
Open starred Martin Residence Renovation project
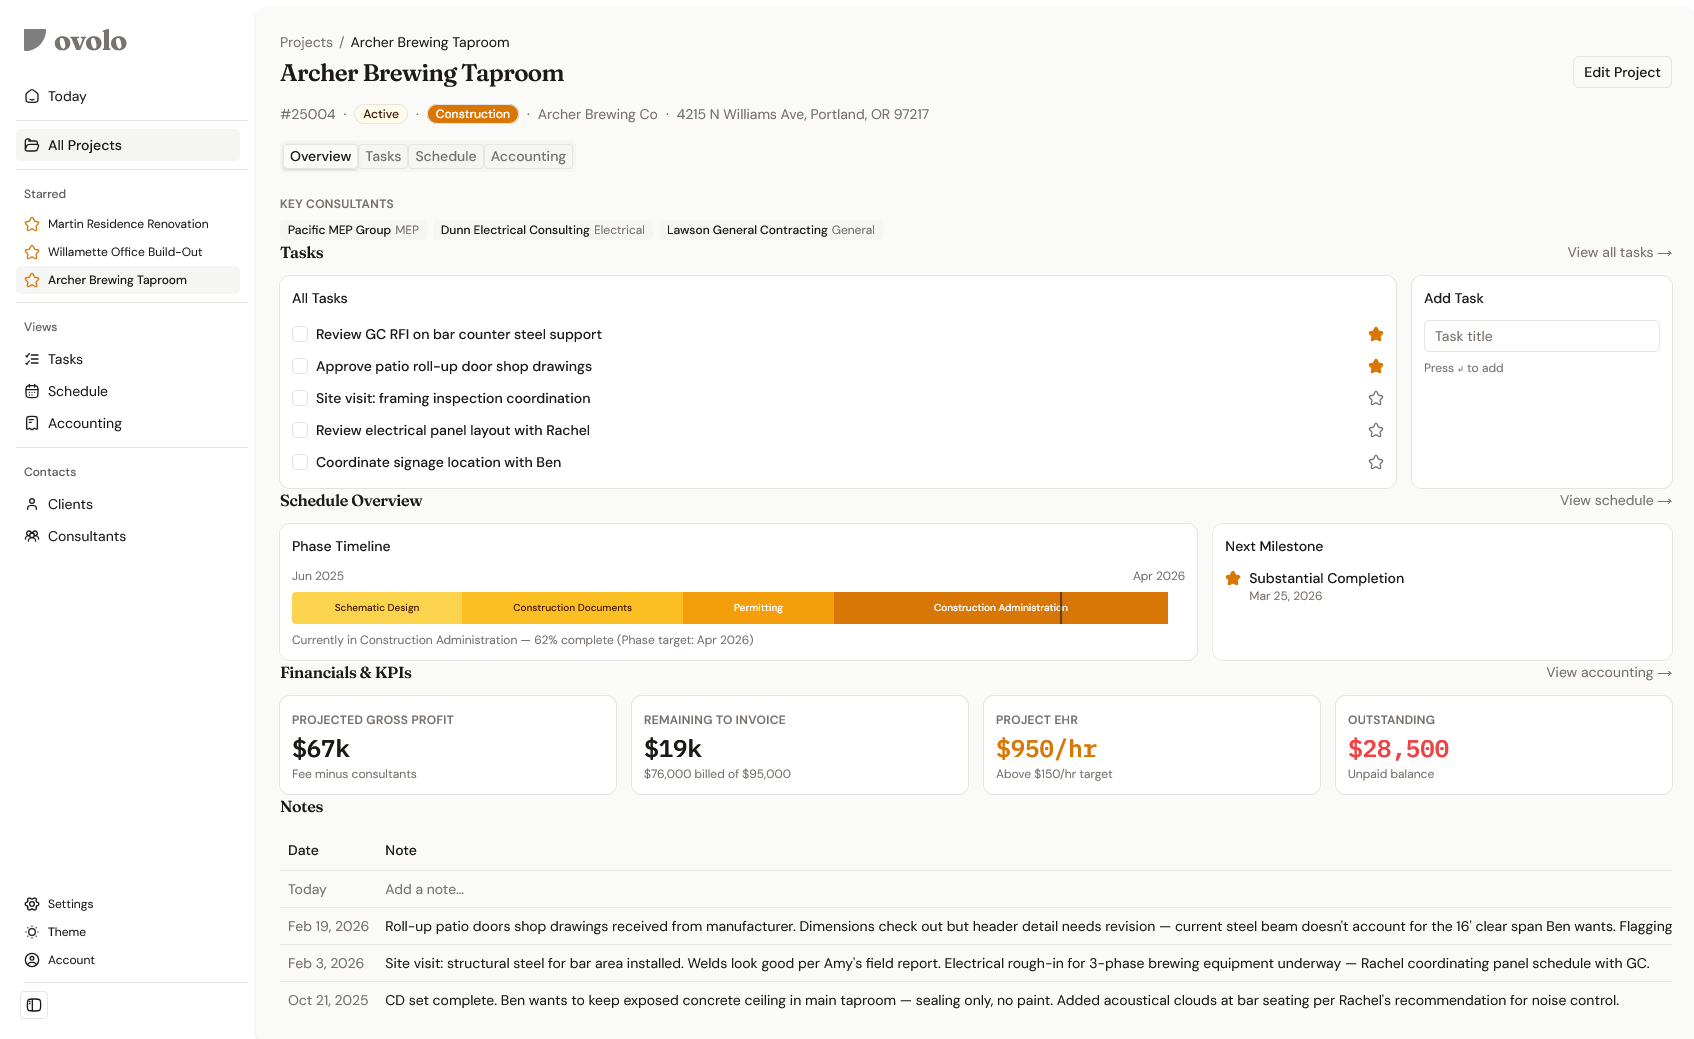click(128, 224)
